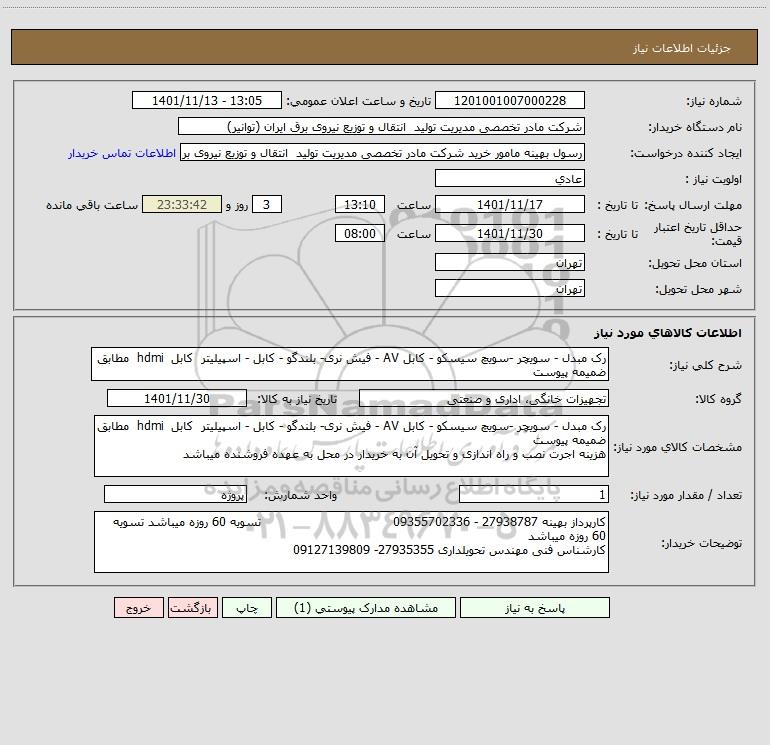The width and height of the screenshot is (770, 745).
Task: Click the نام دستگاه خریدار field
Action: click(381, 126)
